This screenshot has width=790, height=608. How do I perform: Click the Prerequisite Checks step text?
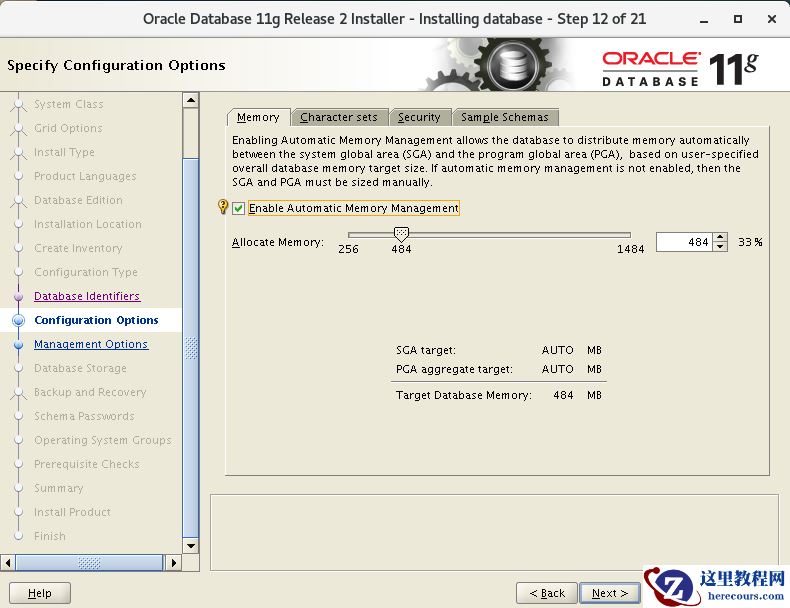(87, 464)
